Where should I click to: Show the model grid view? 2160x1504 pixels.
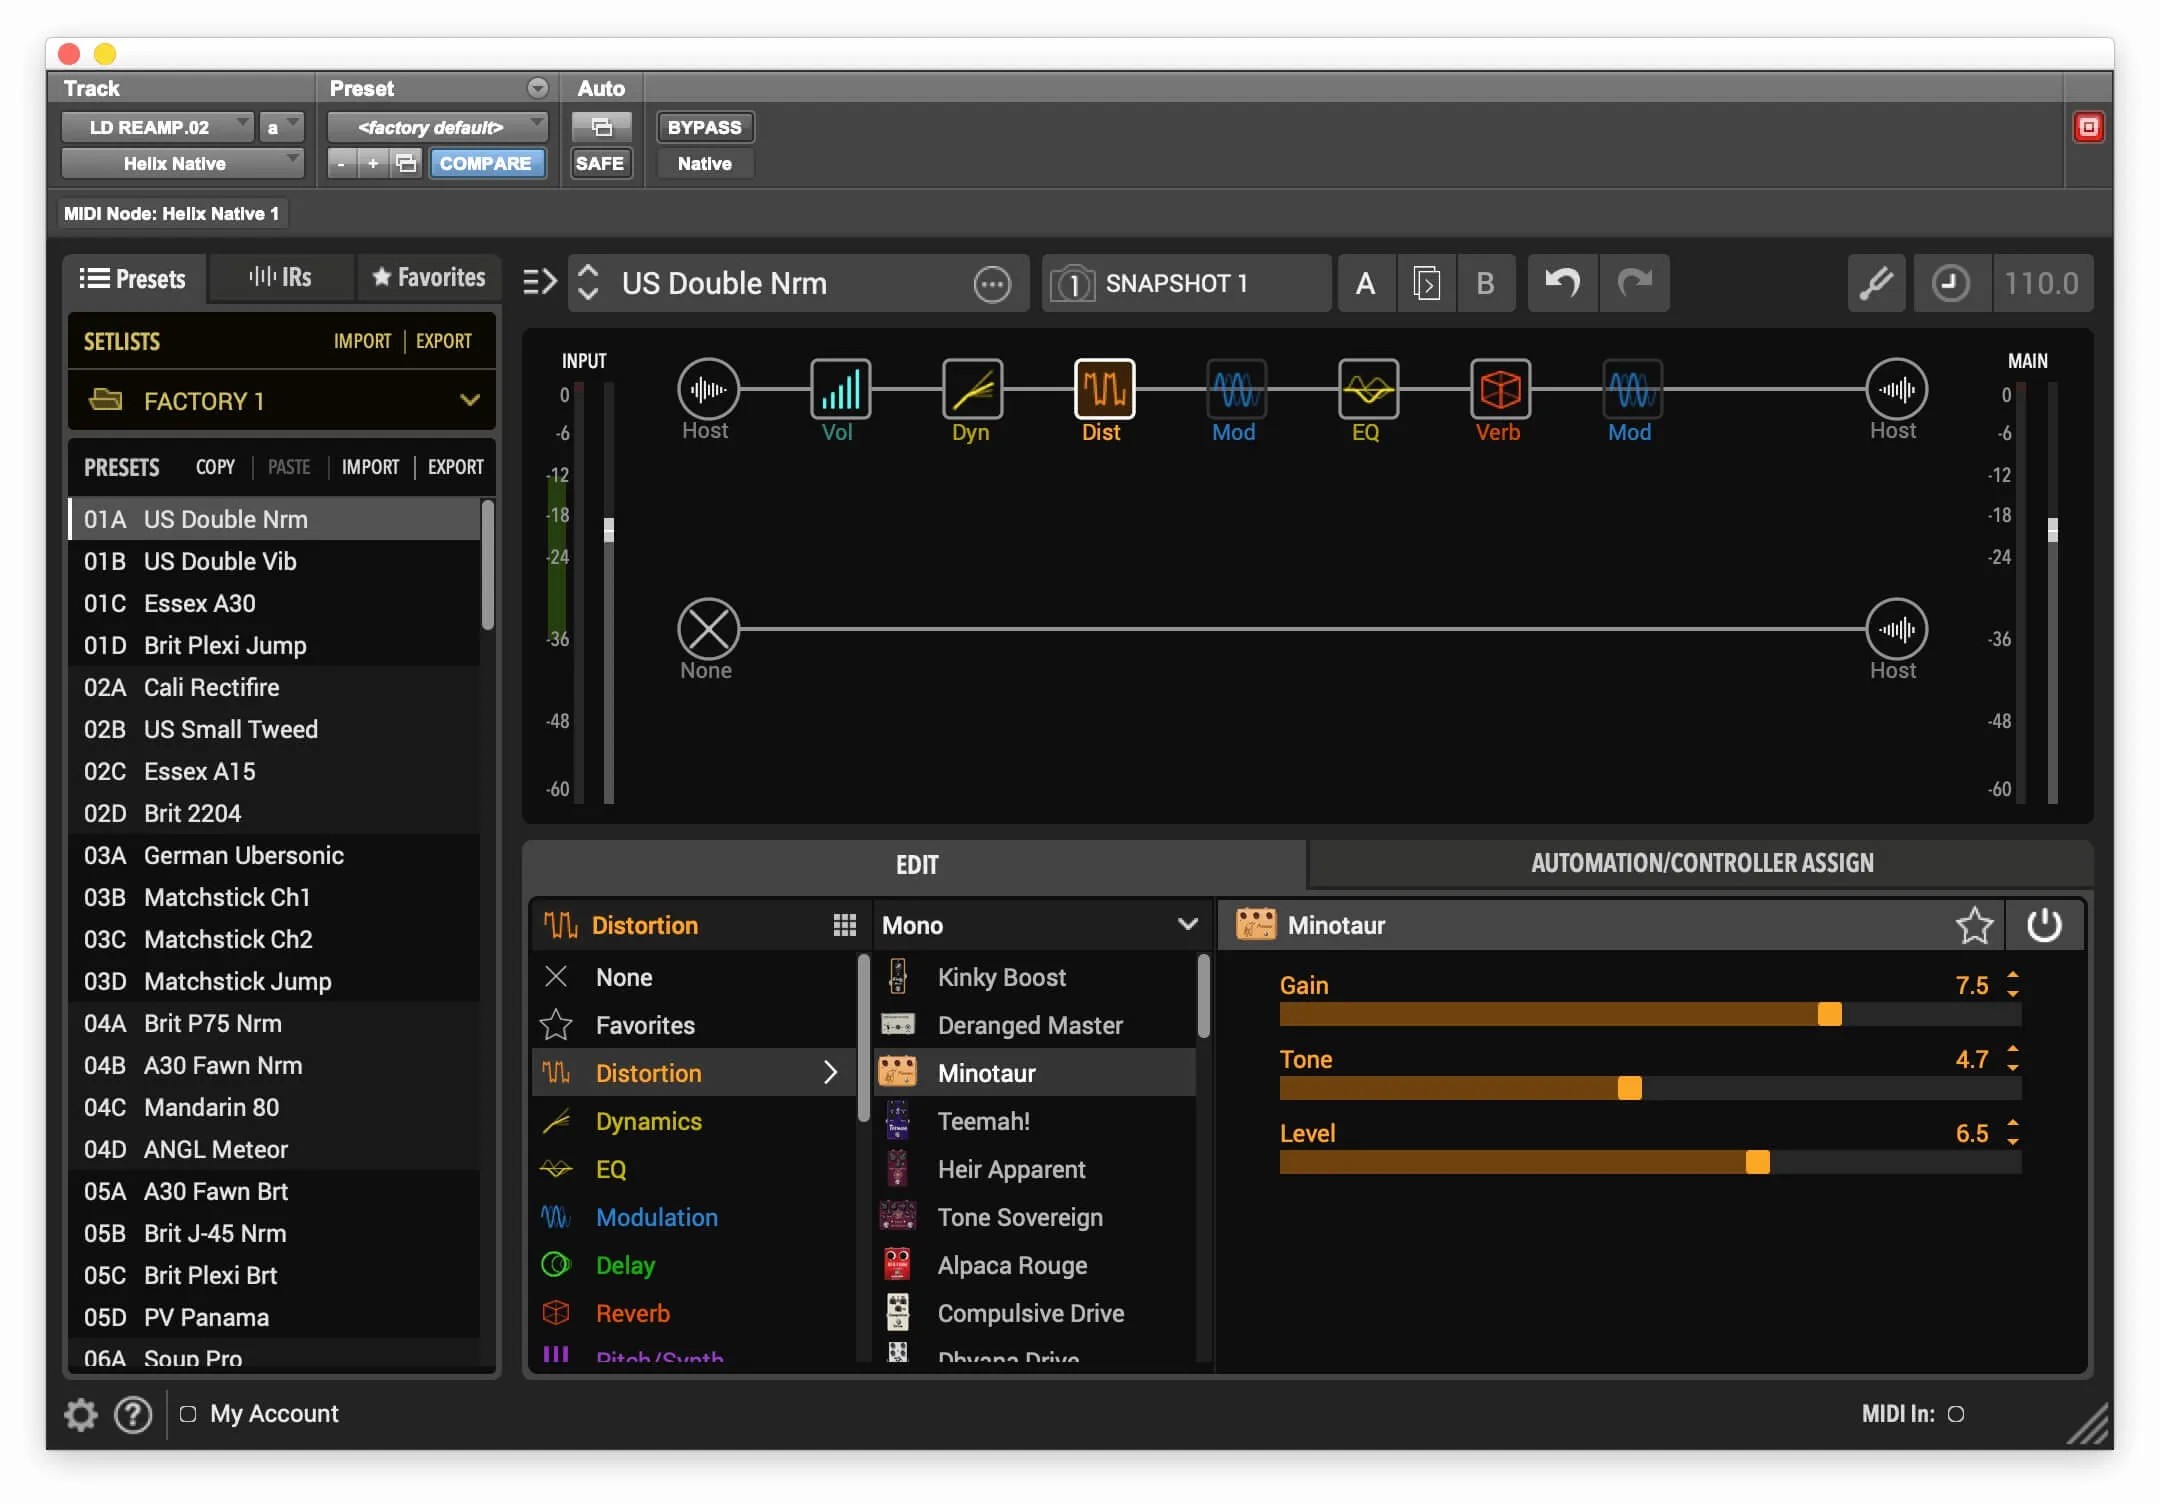pyautogui.click(x=844, y=925)
